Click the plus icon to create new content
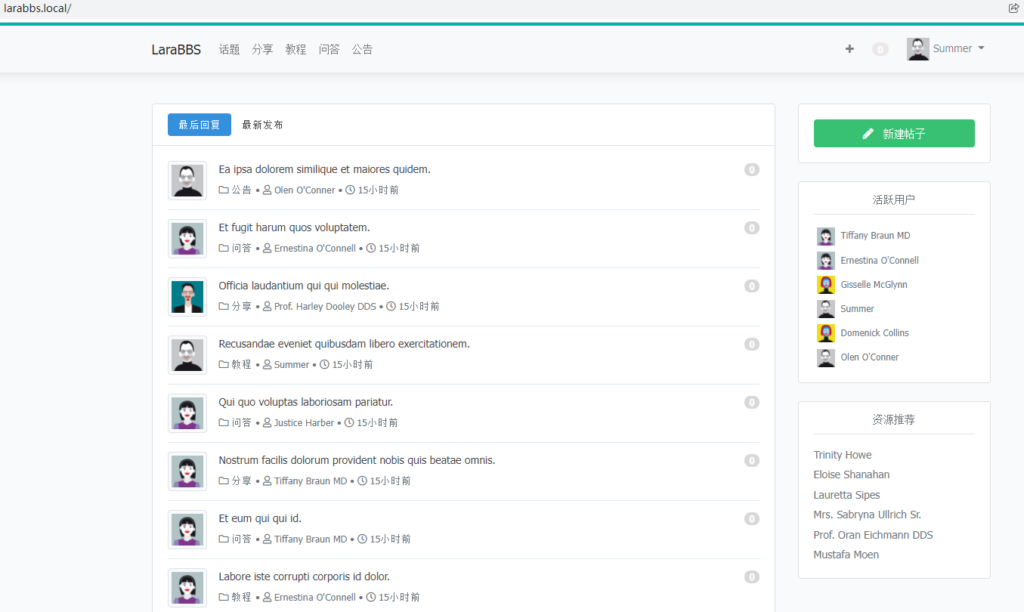Image resolution: width=1024 pixels, height=612 pixels. tap(849, 48)
